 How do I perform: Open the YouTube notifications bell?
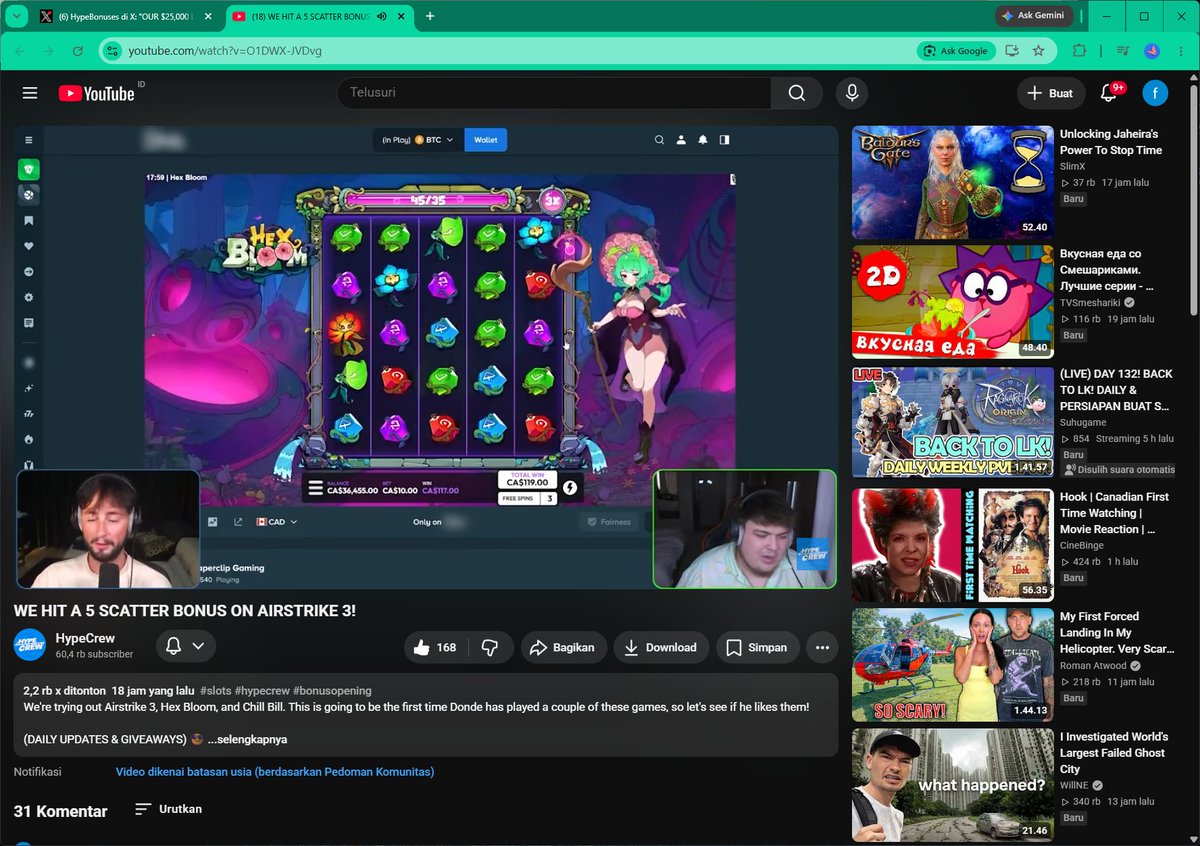(1108, 93)
